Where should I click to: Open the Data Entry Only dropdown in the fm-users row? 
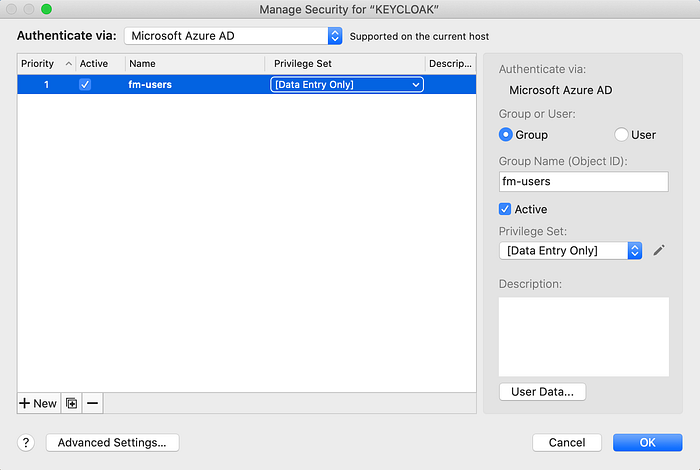(347, 84)
